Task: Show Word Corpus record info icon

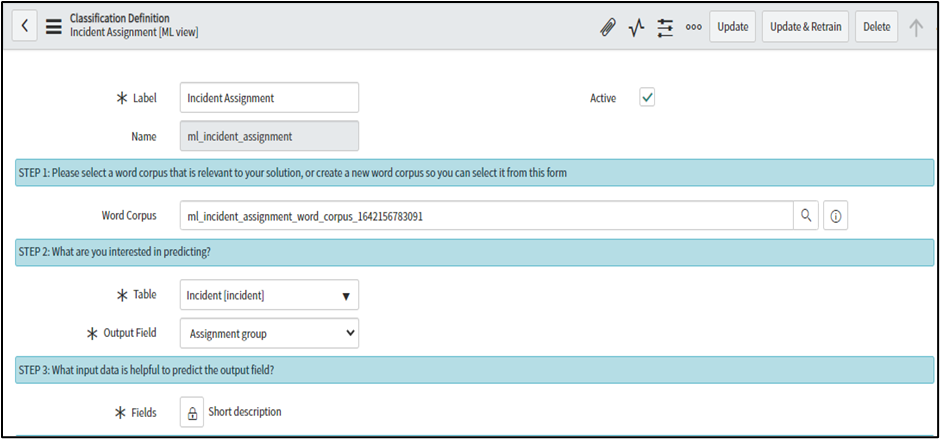Action: [x=837, y=215]
